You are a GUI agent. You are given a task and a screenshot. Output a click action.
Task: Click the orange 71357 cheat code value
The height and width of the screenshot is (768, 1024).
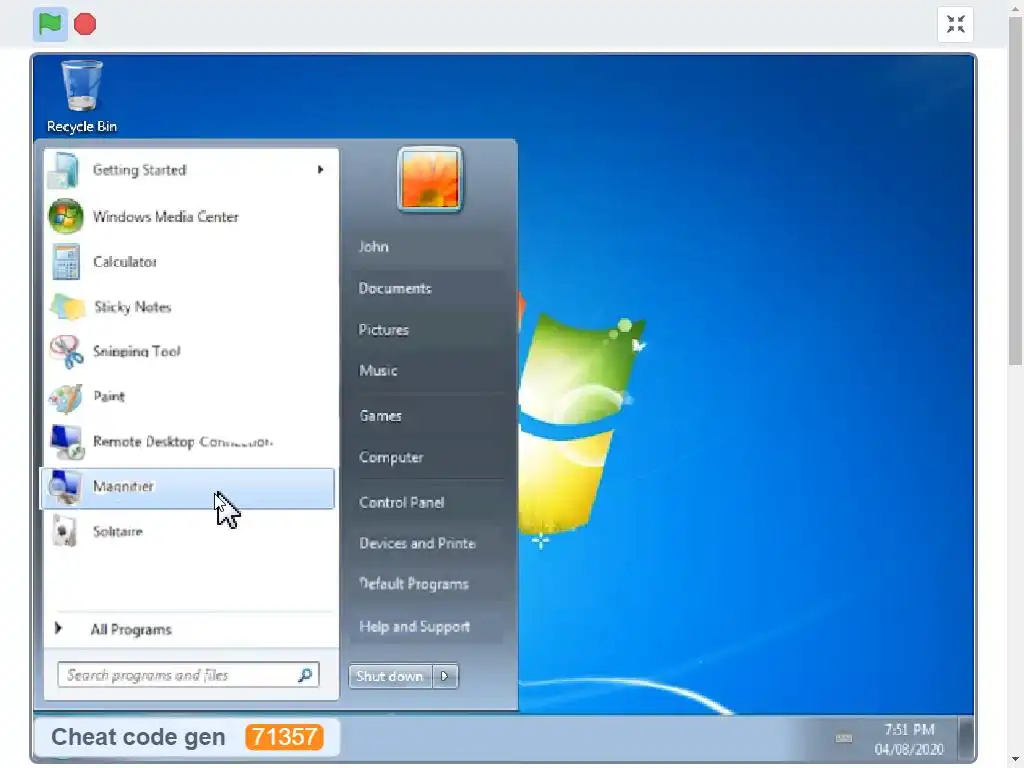285,737
